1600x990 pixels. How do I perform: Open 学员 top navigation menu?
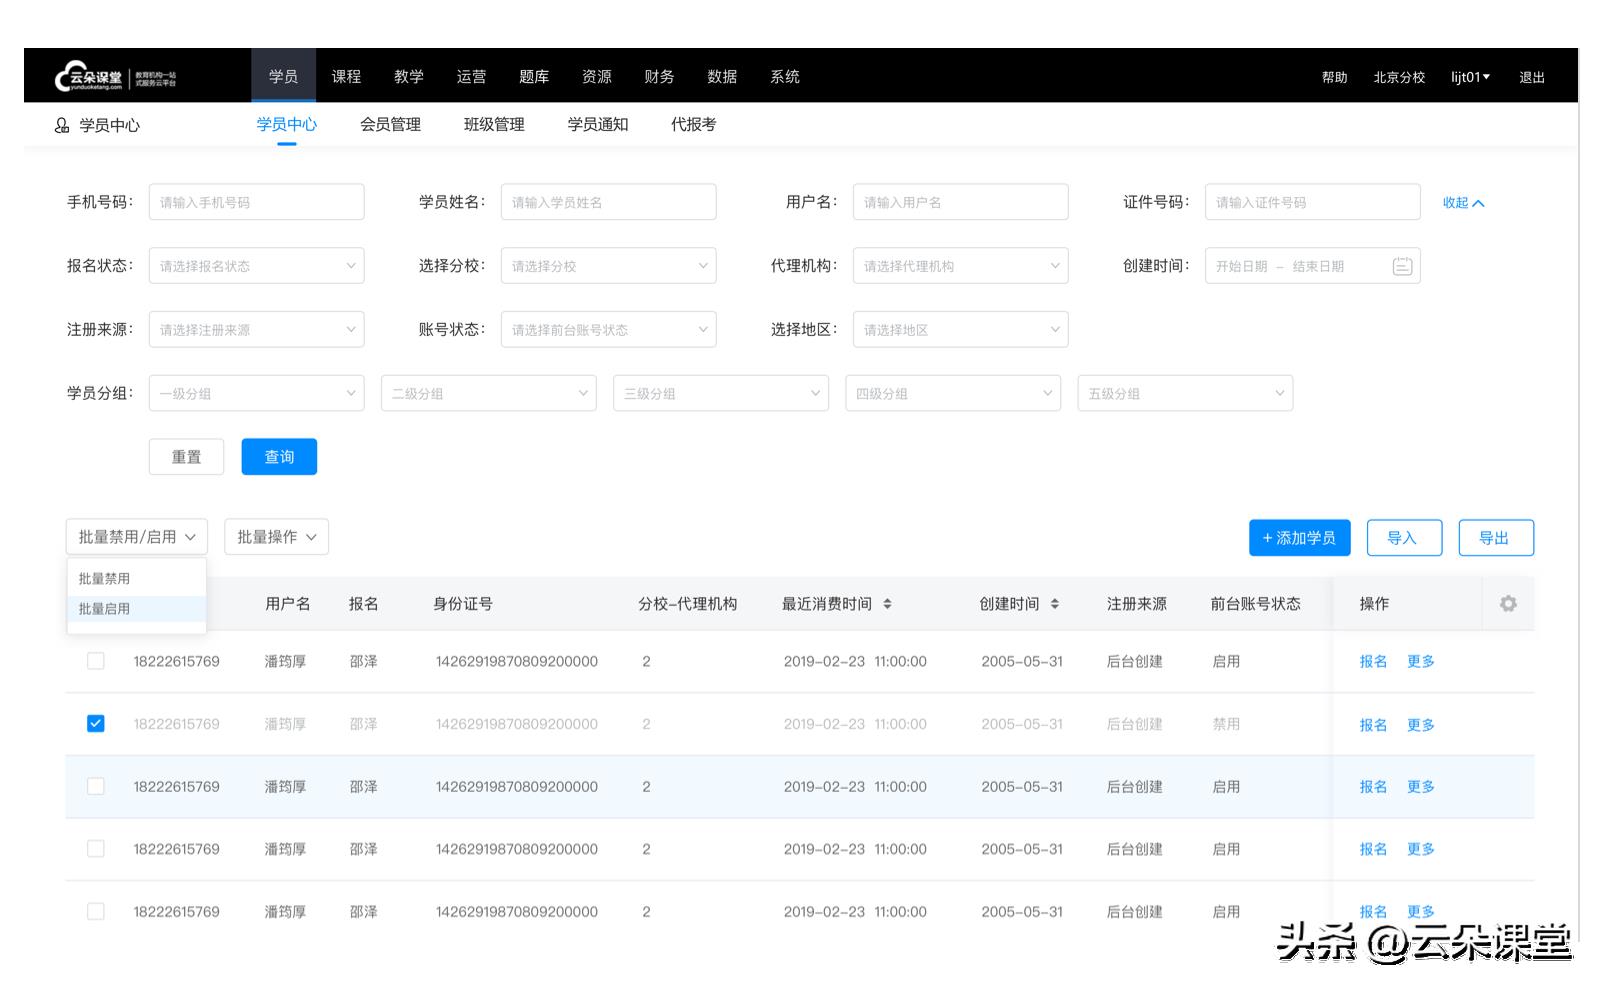(x=284, y=76)
